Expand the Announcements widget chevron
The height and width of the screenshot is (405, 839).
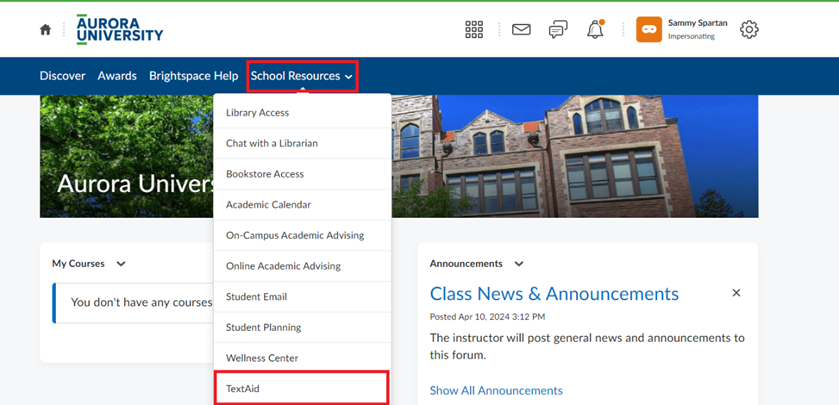[518, 264]
